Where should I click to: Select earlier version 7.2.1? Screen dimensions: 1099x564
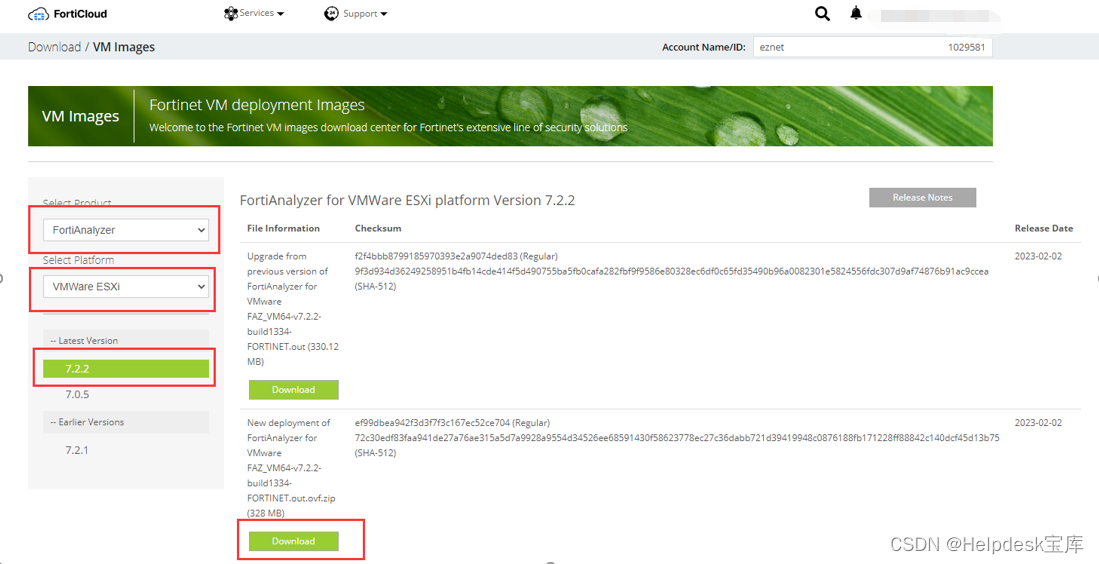77,450
